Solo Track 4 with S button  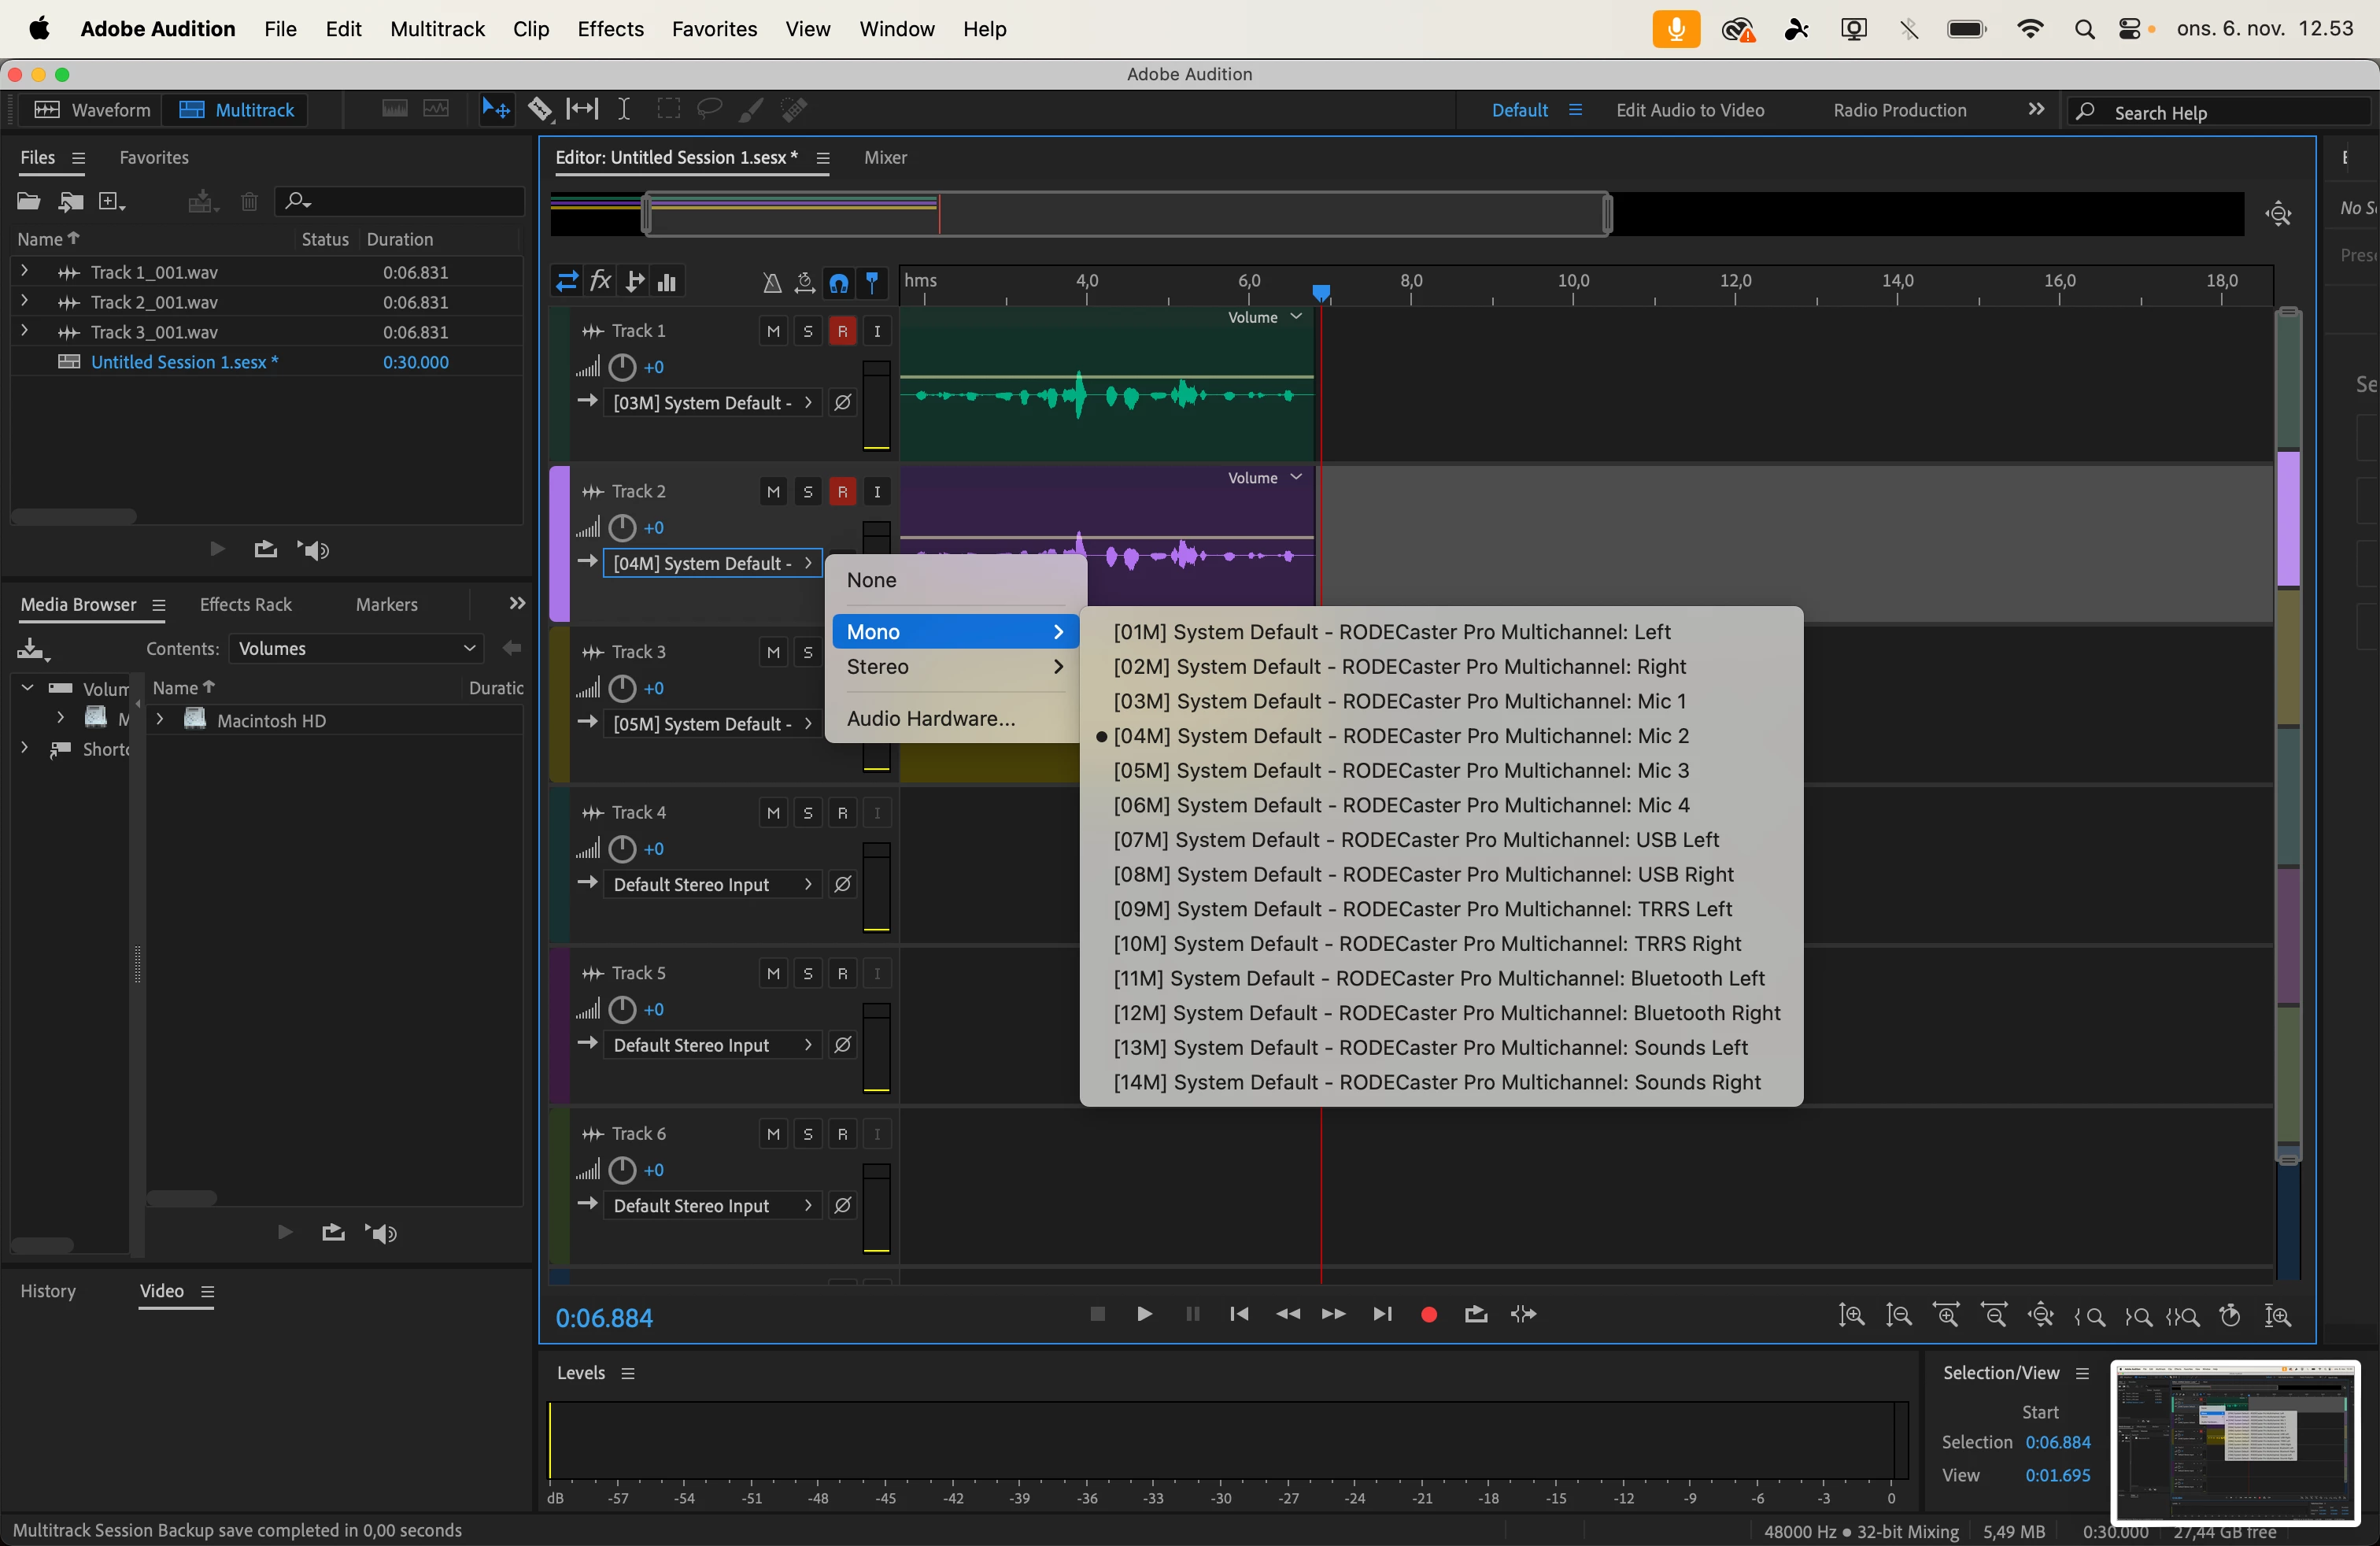click(808, 813)
